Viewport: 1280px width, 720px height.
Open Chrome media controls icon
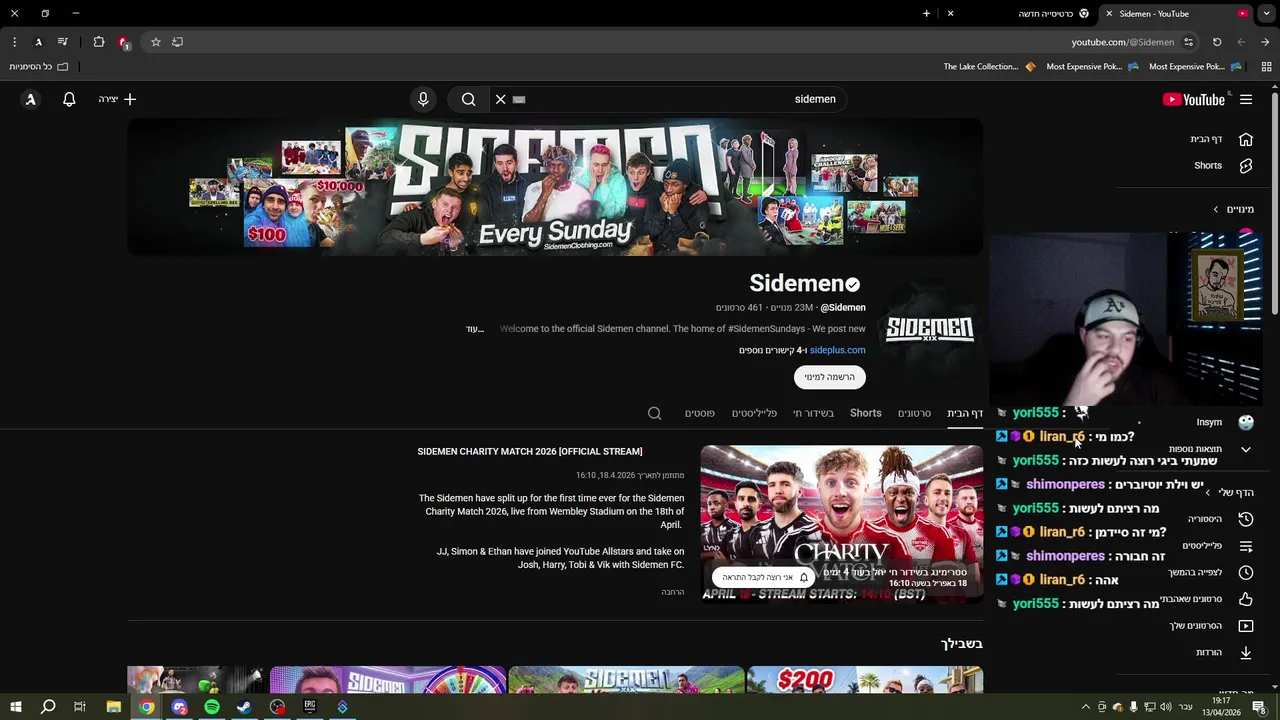tap(63, 42)
